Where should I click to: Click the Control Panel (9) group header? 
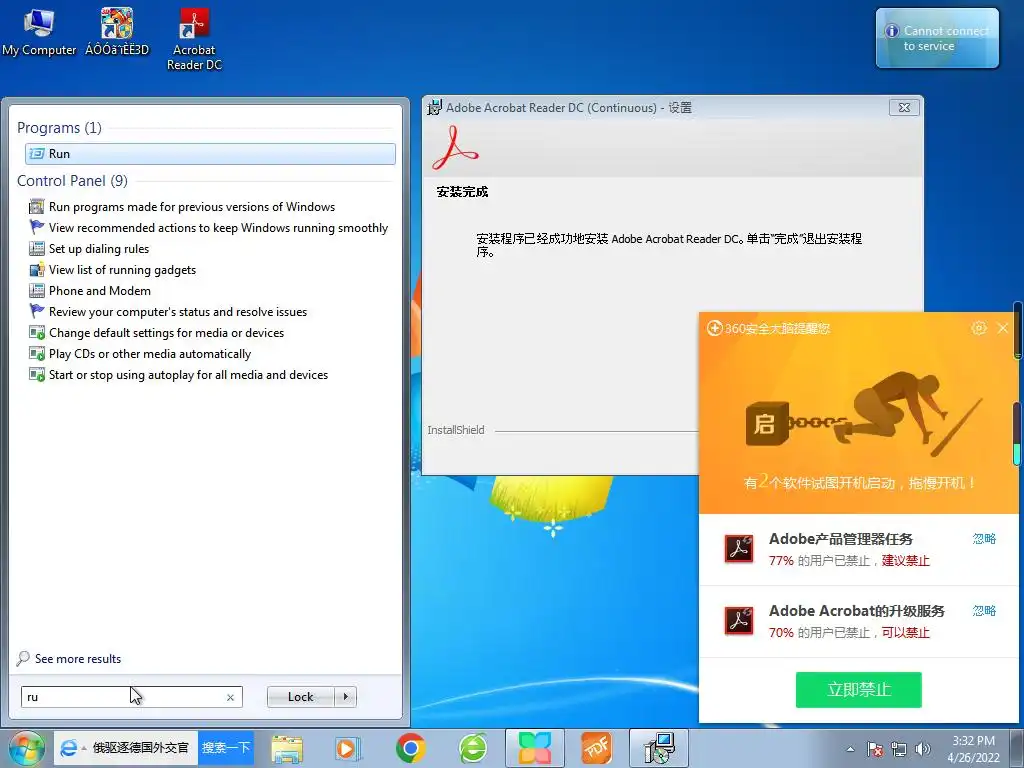point(72,181)
